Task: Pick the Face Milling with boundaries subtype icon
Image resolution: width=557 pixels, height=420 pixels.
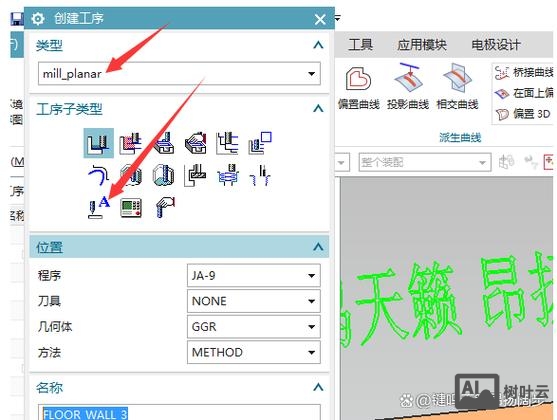Action: pos(163,143)
